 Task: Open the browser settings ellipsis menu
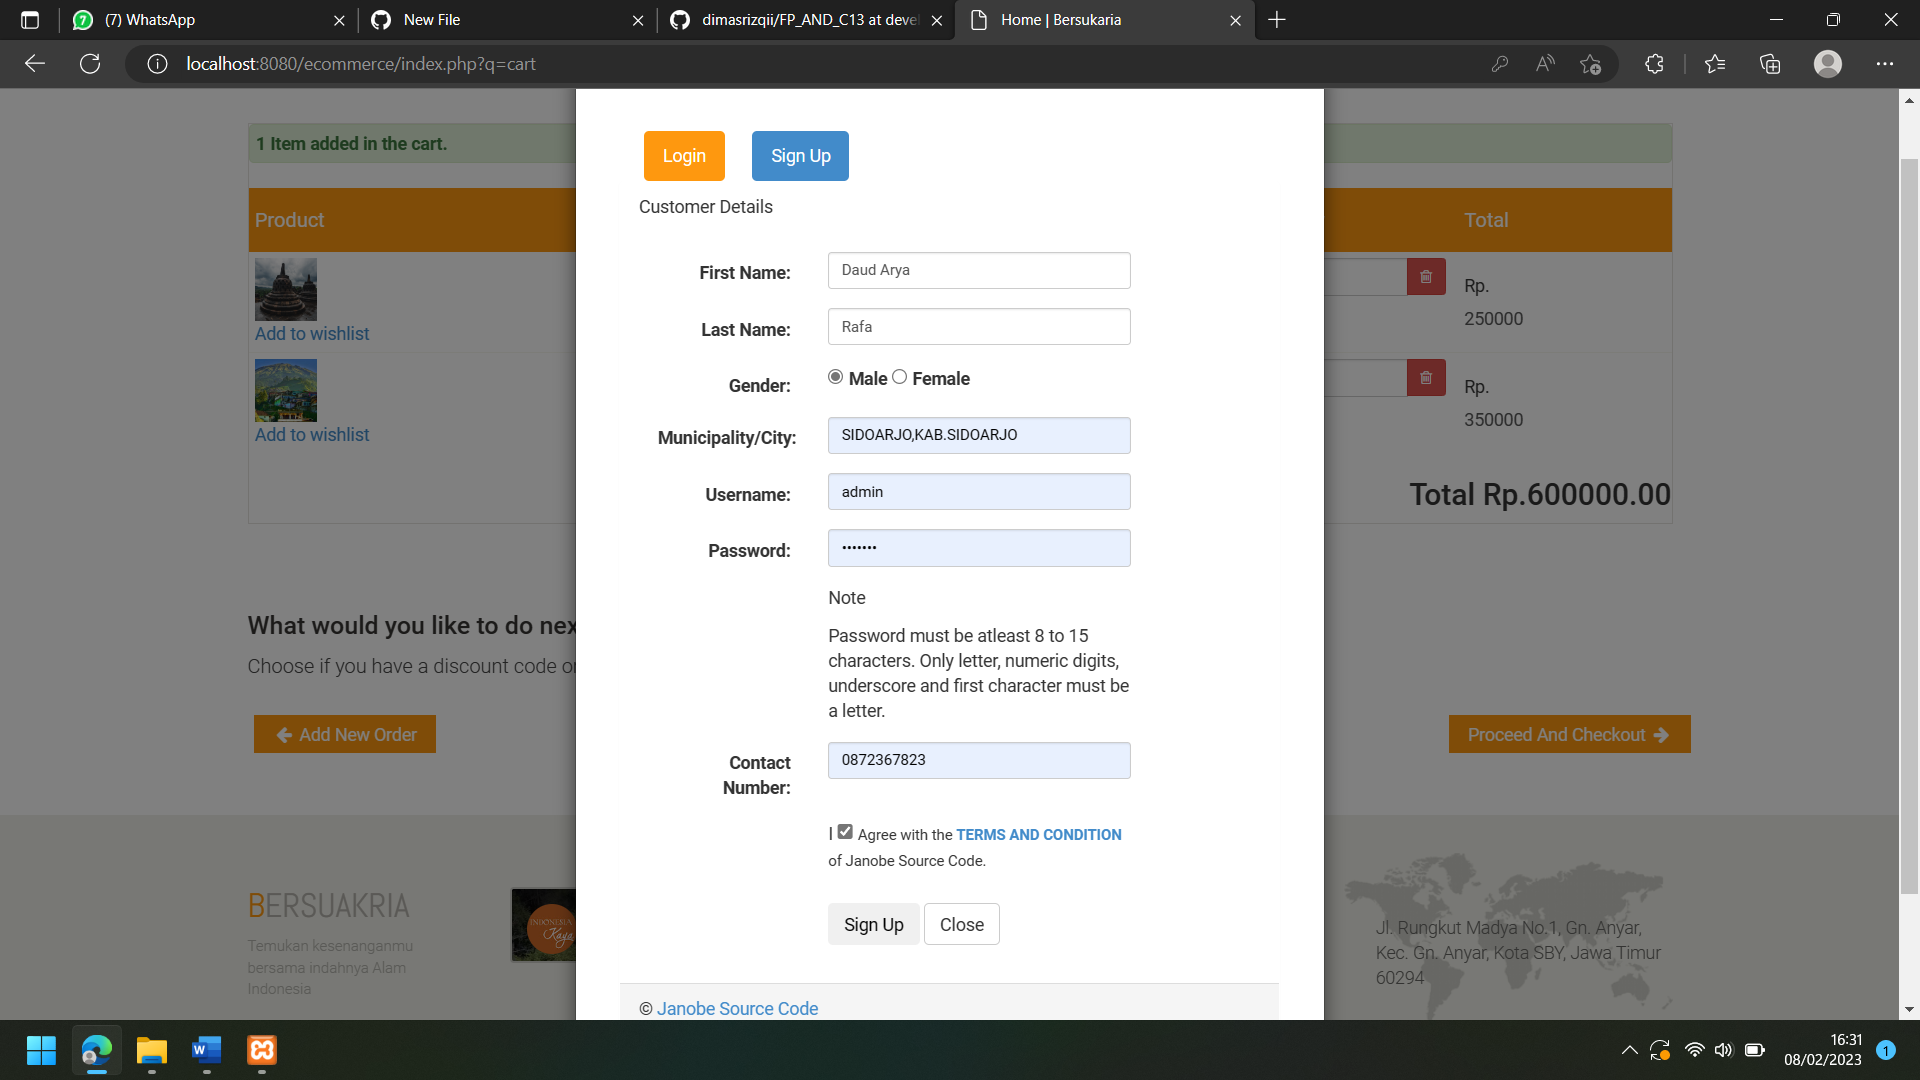pos(1885,63)
